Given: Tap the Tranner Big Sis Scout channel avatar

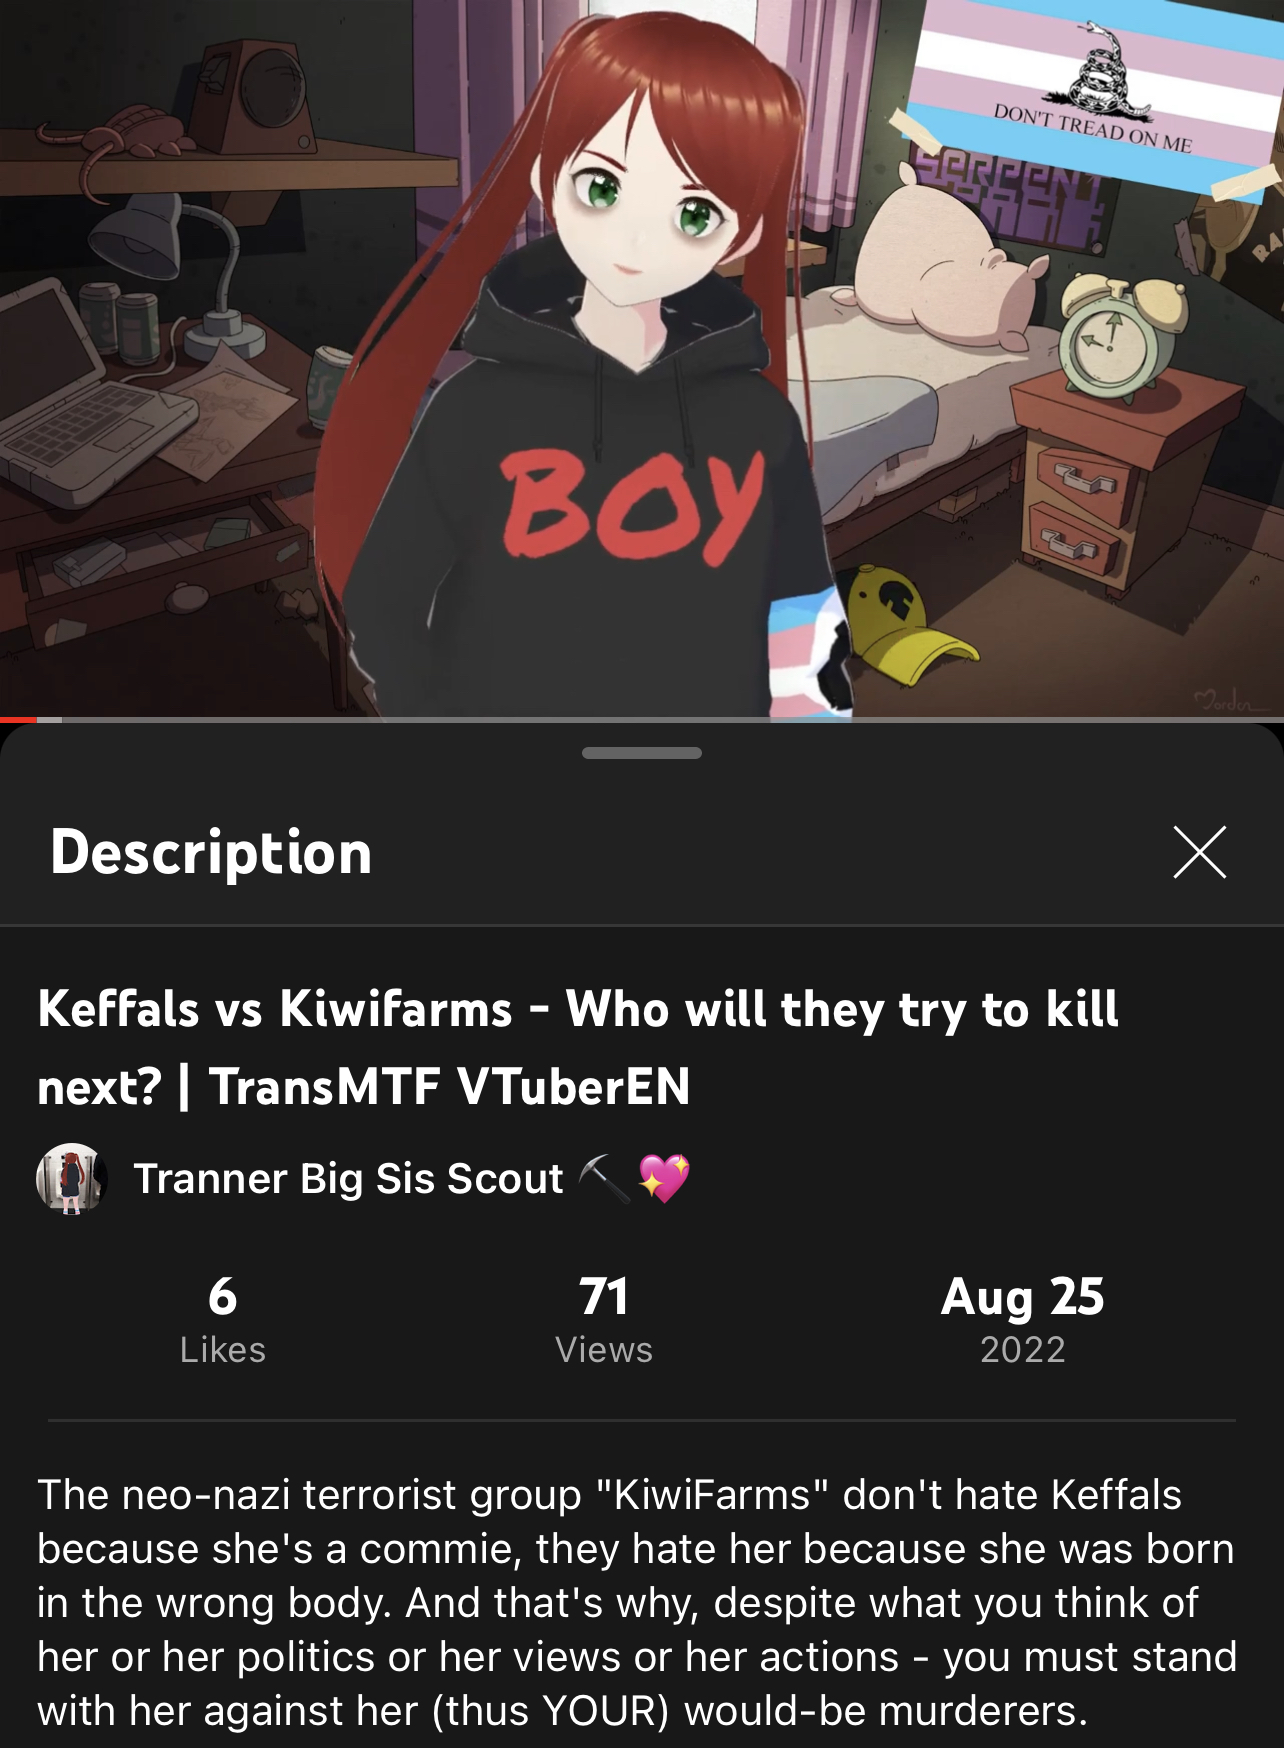Looking at the screenshot, I should [x=72, y=1178].
